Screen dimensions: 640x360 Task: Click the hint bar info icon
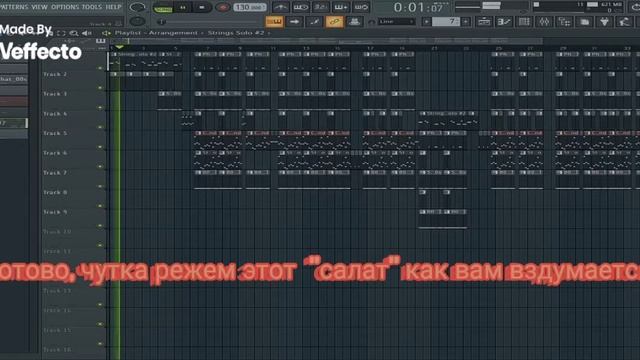161,22
